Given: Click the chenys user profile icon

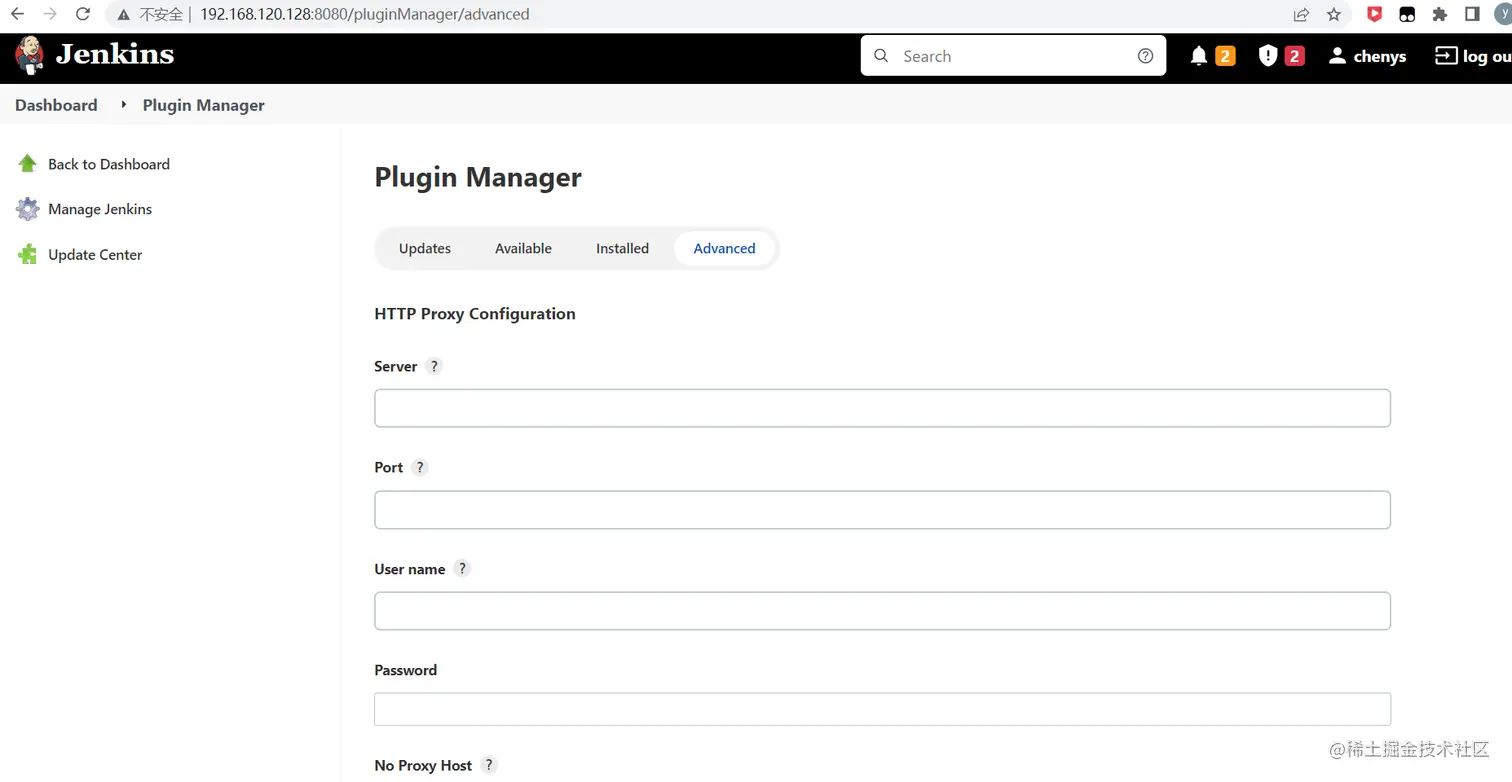Looking at the screenshot, I should coord(1337,56).
